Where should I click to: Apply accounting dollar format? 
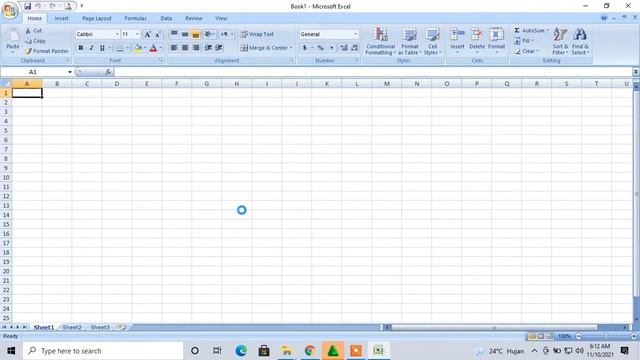304,48
